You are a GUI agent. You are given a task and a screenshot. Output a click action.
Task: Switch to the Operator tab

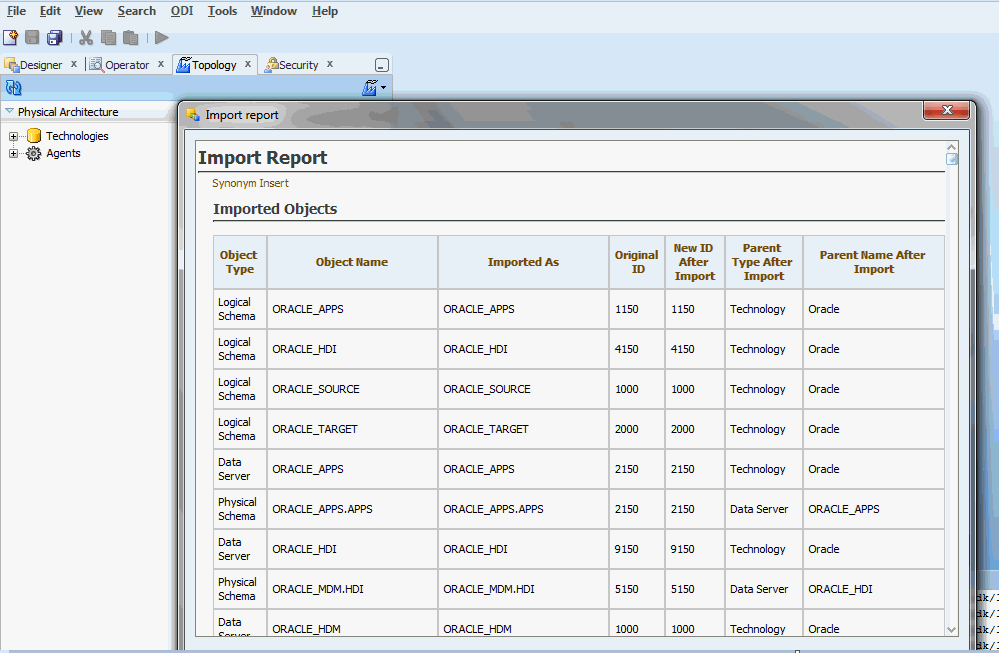pos(126,65)
